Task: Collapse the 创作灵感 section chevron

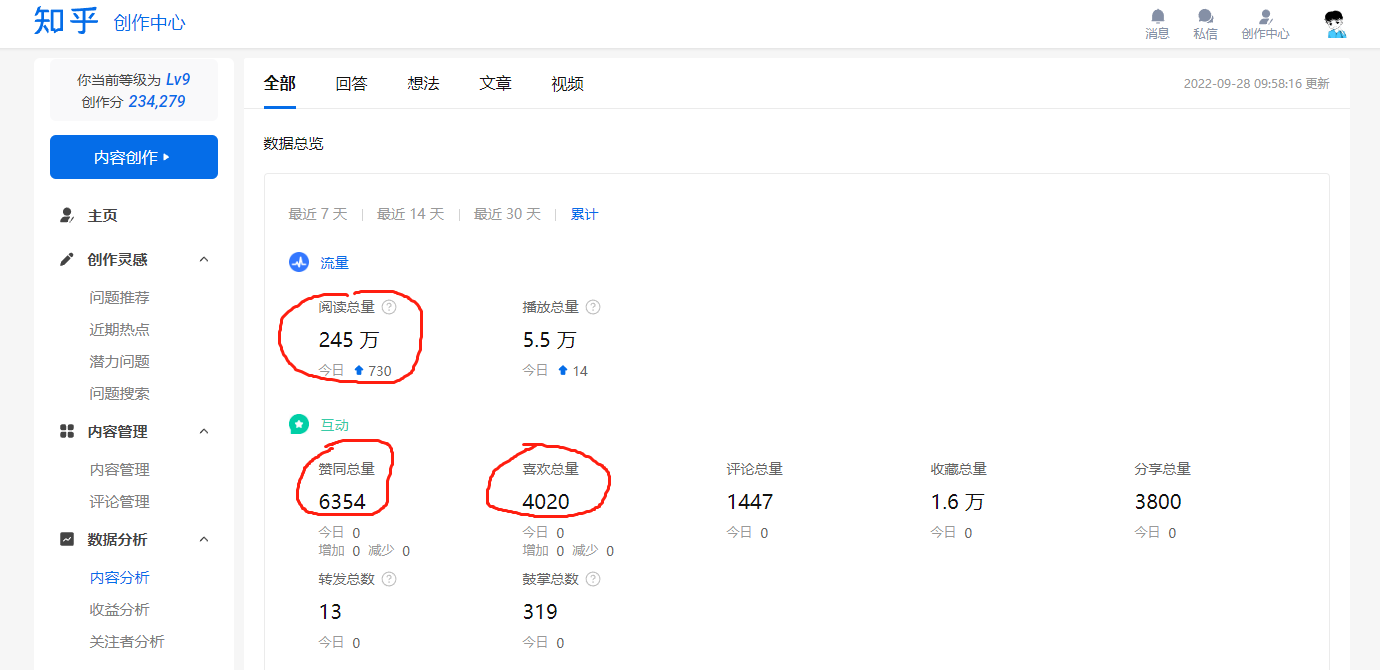Action: (x=204, y=259)
